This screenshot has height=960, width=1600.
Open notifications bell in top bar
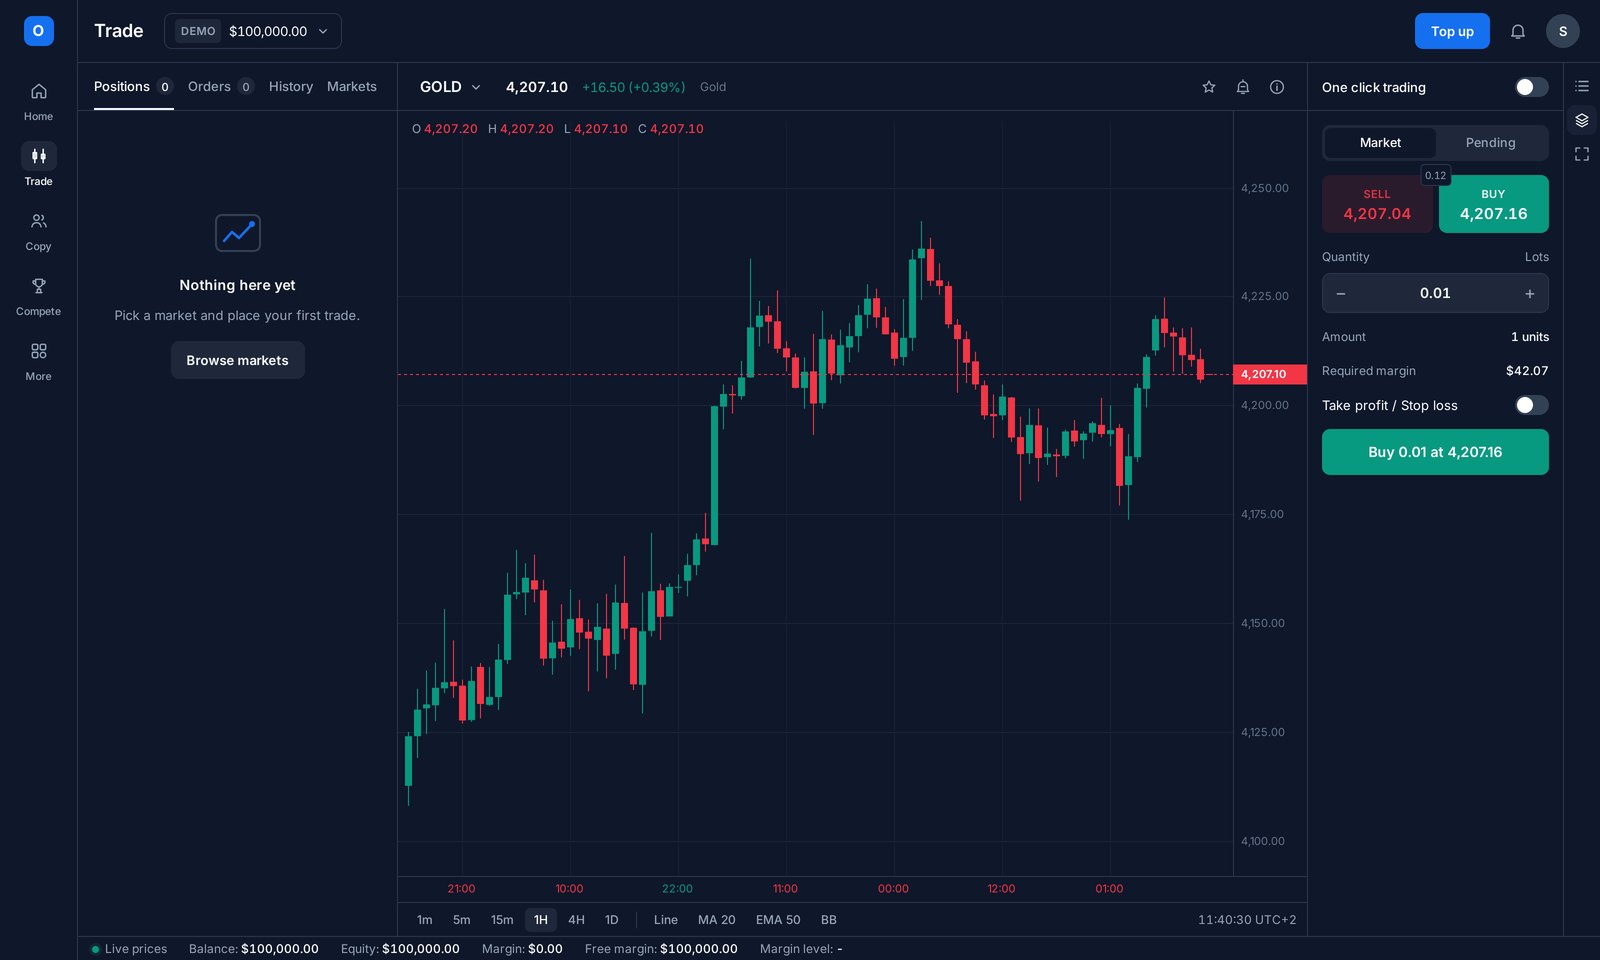[x=1517, y=31]
